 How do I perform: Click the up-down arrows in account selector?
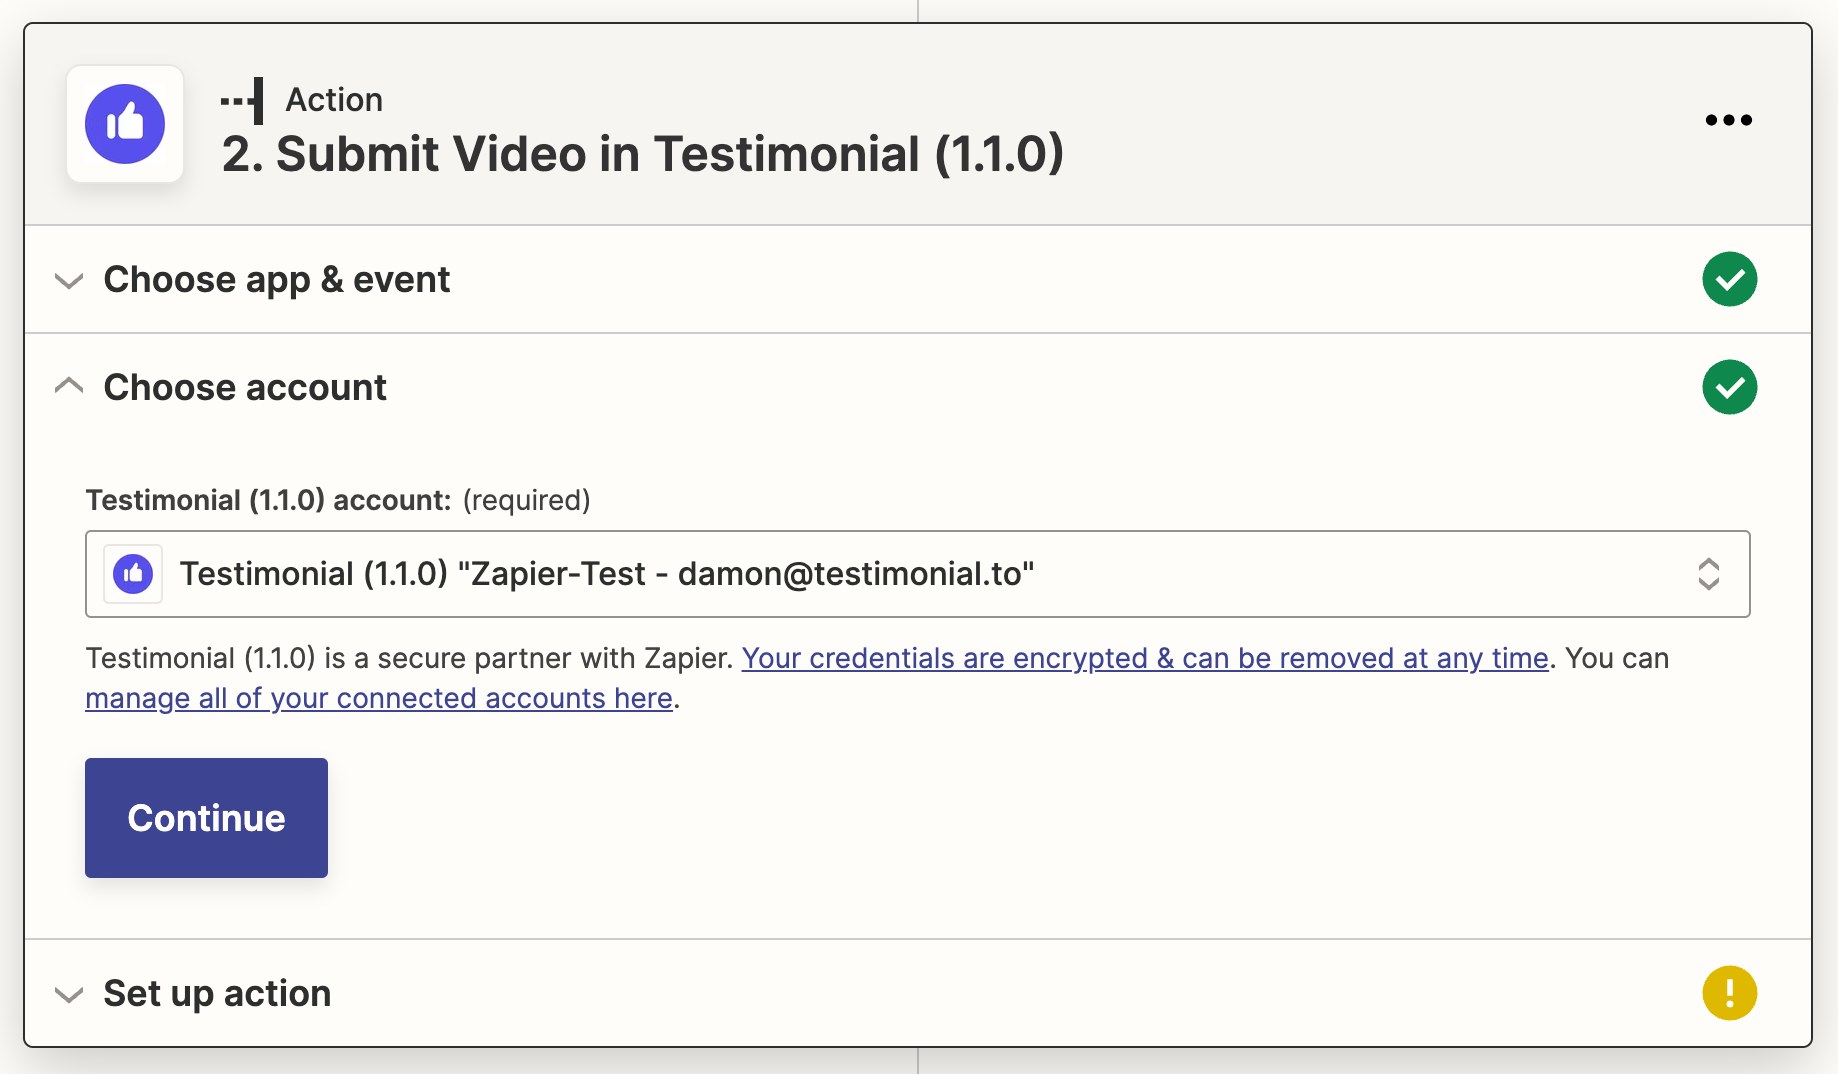[1708, 574]
